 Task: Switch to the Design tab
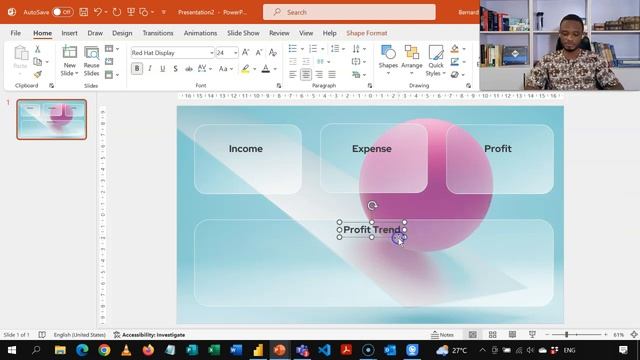pyautogui.click(x=122, y=33)
